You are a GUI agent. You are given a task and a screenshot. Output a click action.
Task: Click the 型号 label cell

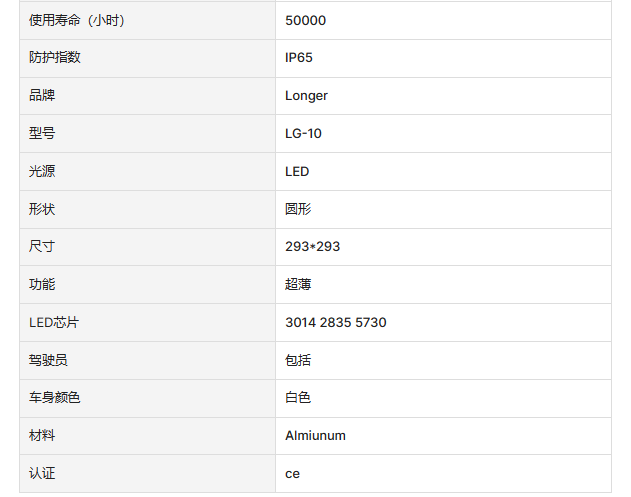point(42,133)
